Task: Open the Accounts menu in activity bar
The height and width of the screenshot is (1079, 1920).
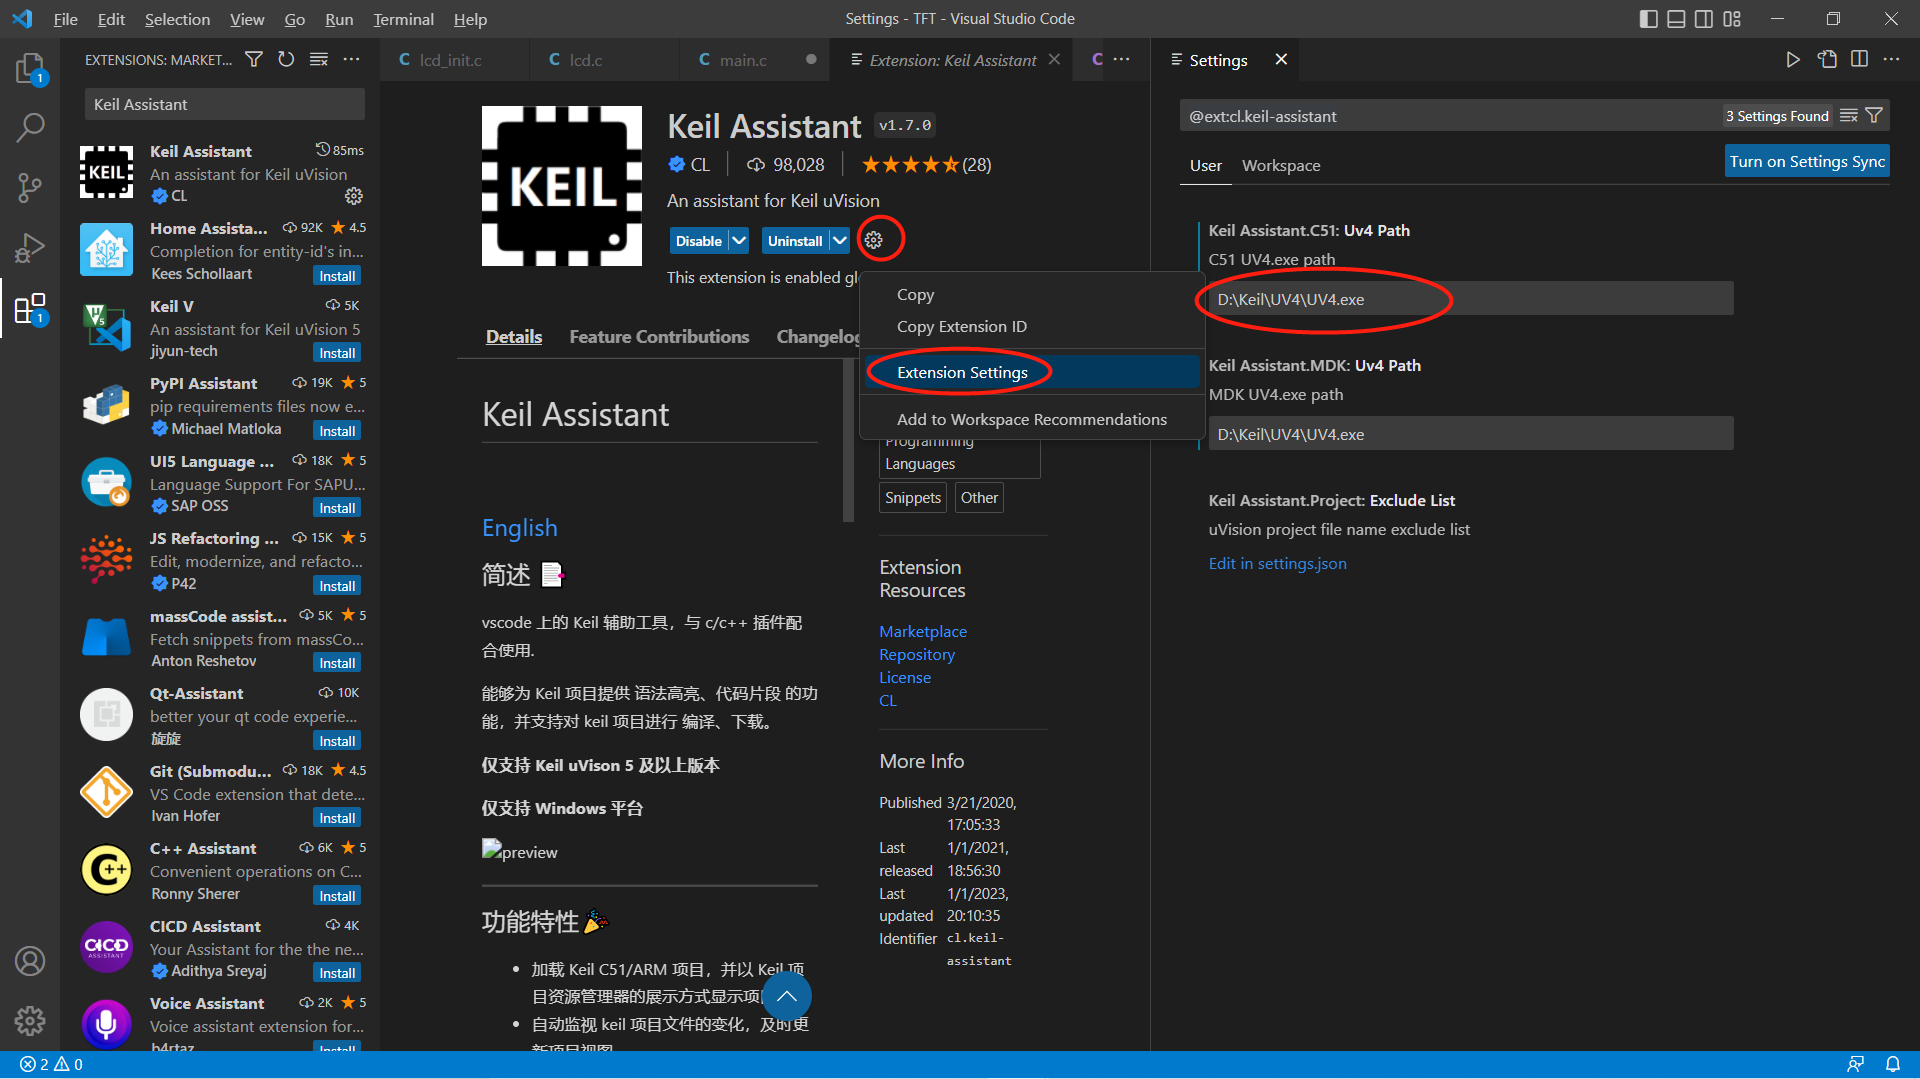Action: (x=30, y=961)
